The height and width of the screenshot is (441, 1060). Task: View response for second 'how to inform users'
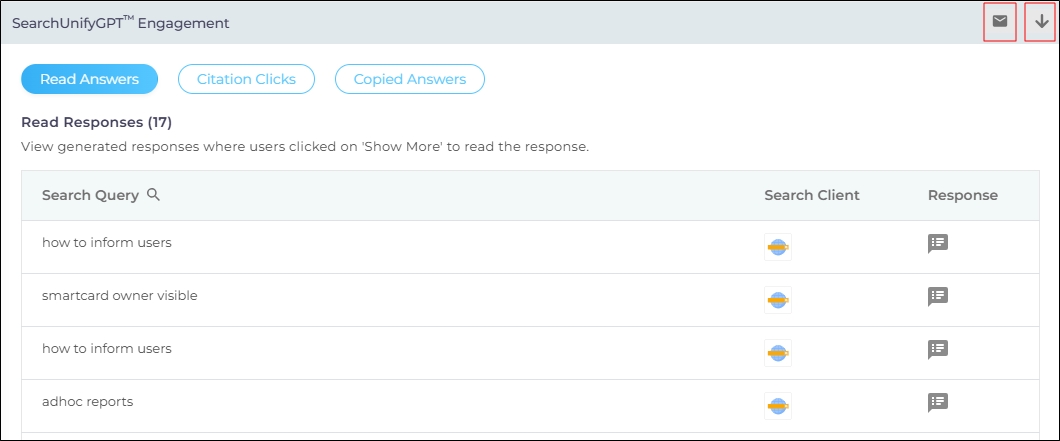pos(937,349)
